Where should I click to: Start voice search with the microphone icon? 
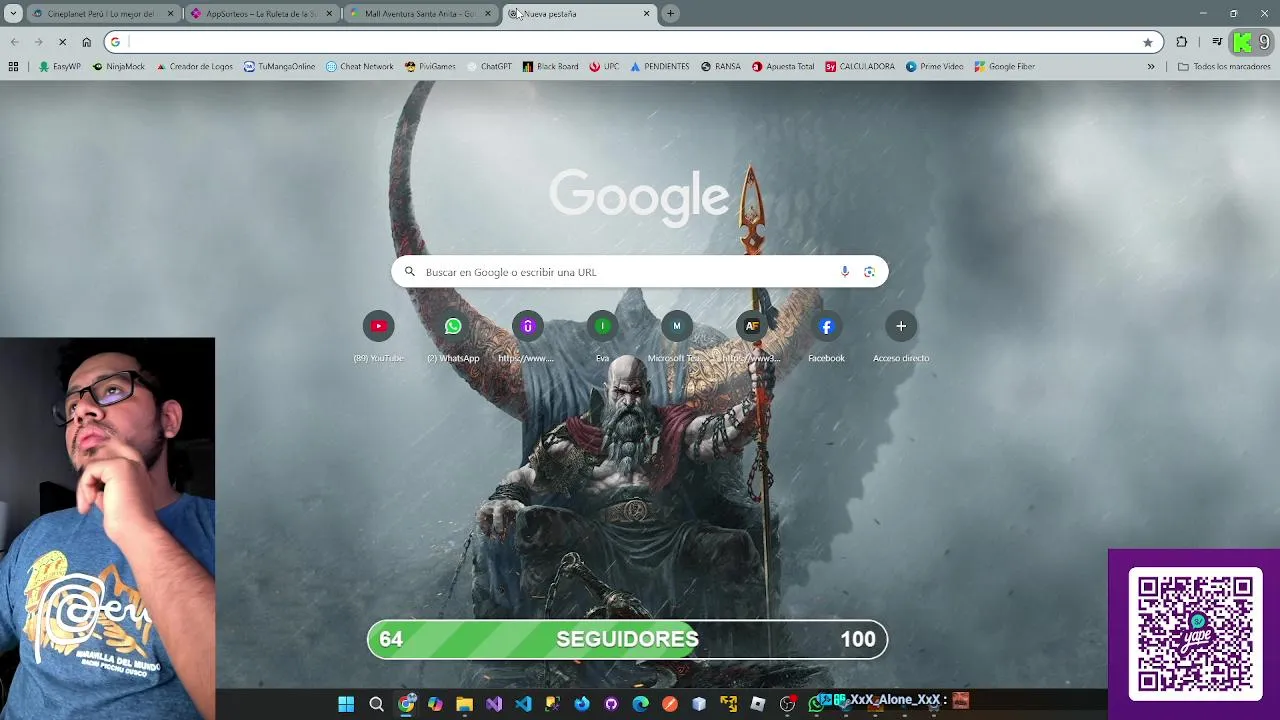(x=845, y=272)
